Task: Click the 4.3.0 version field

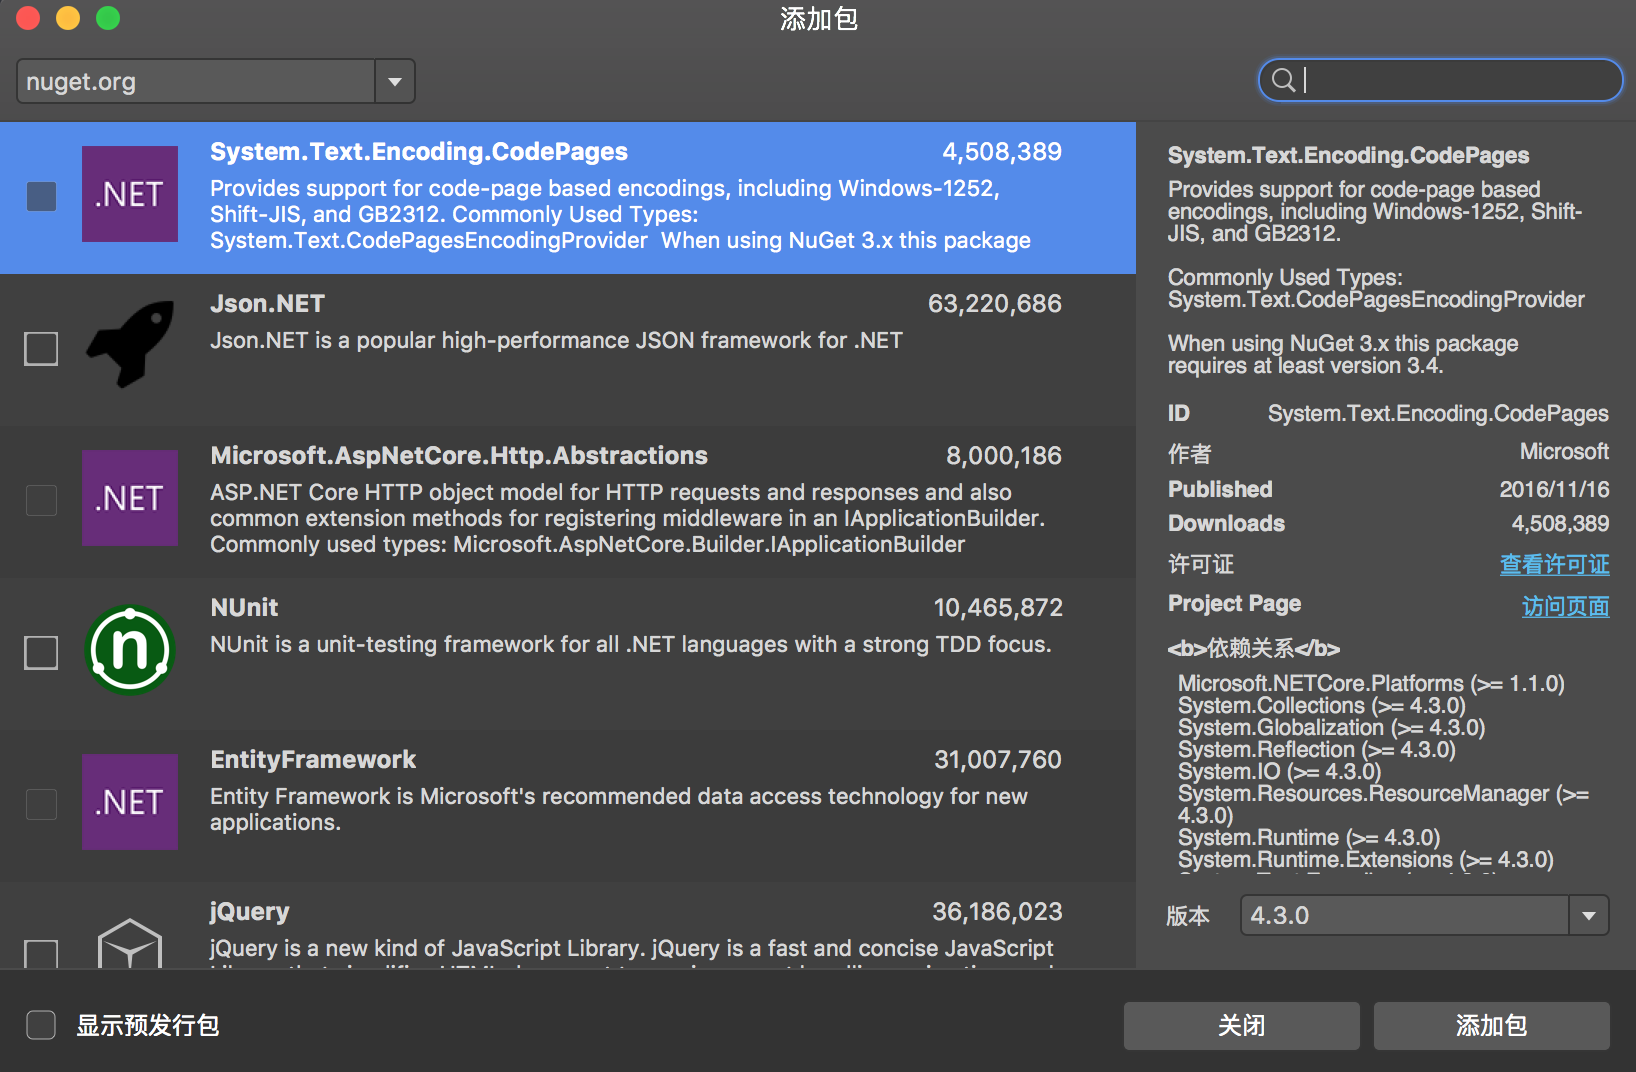Action: 1405,915
